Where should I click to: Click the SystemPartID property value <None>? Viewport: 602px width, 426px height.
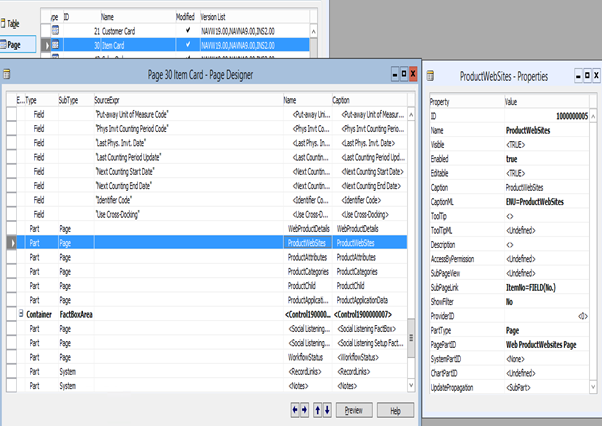pos(546,359)
